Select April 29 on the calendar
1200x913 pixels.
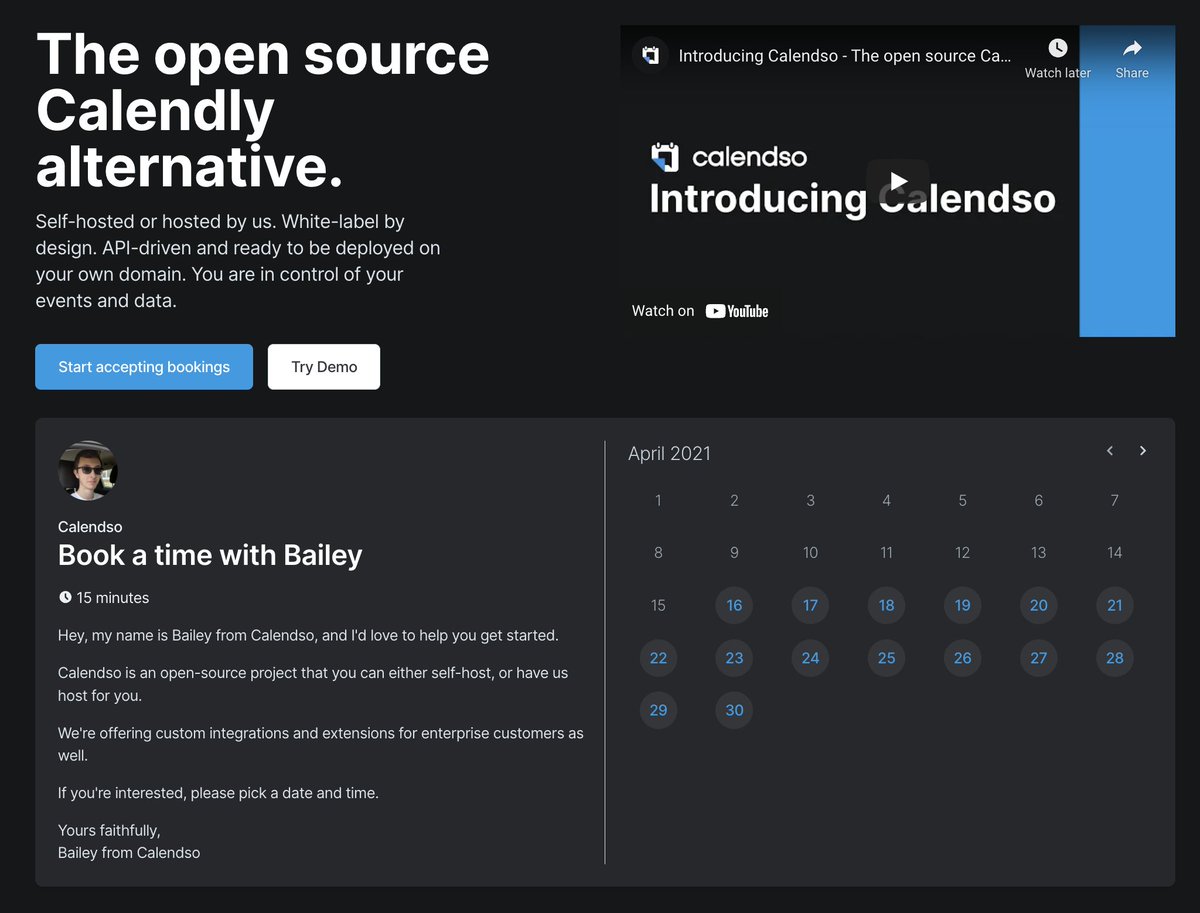point(658,710)
